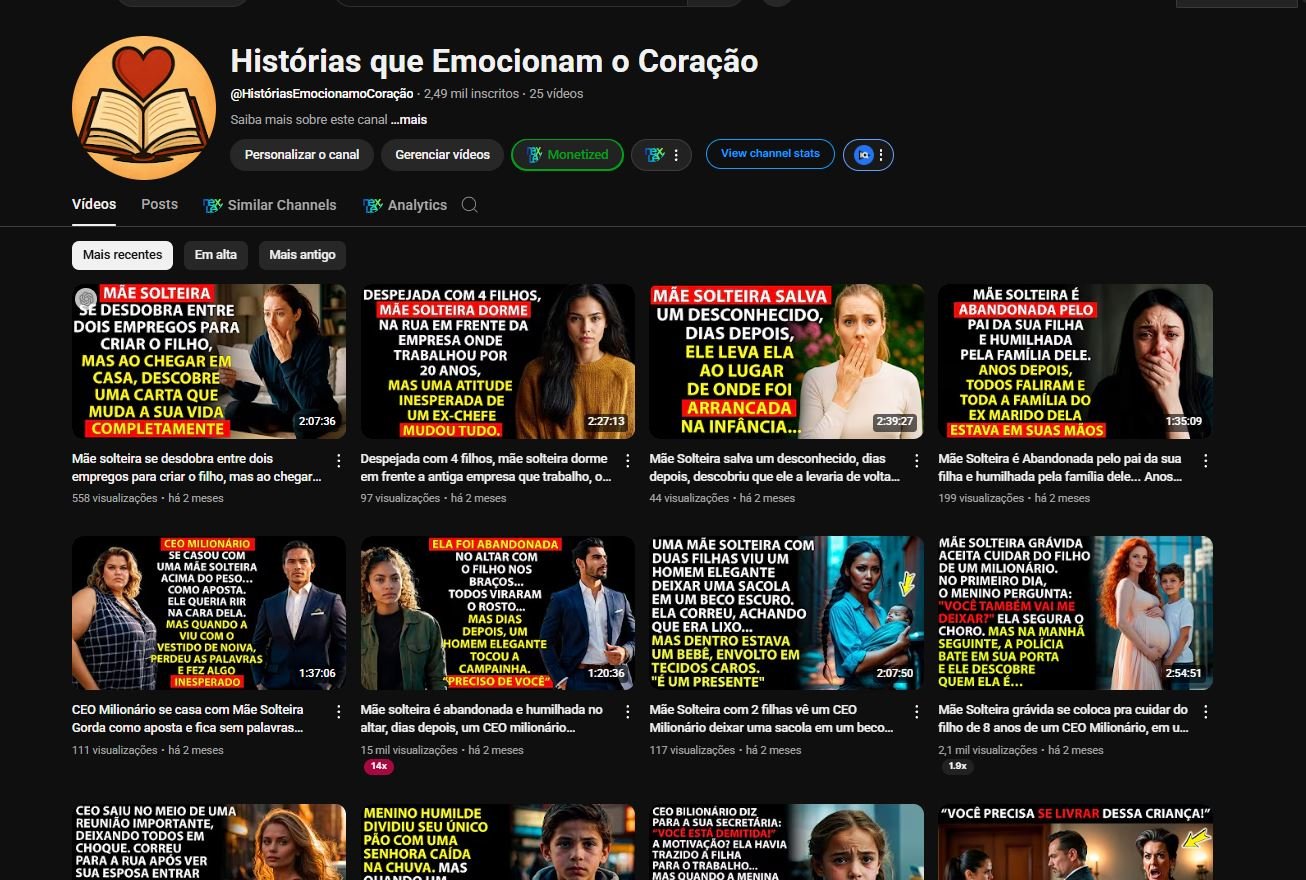The width and height of the screenshot is (1306, 880).
Task: Click title 'CEO Milionário se casa com Mãe Solteira'
Action: tap(188, 719)
